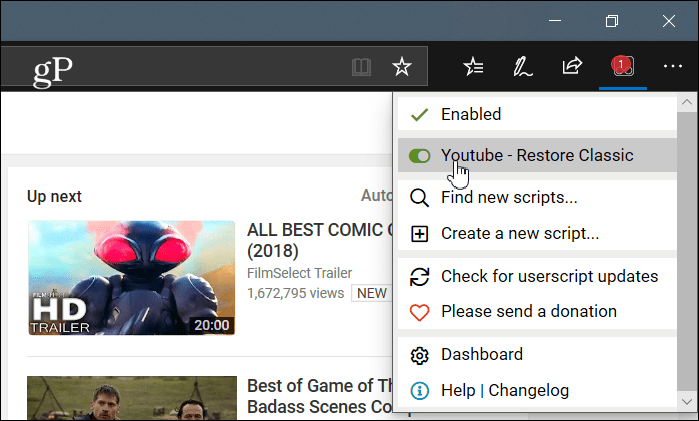The image size is (699, 421).
Task: Select the Enabled menu entry
Action: pyautogui.click(x=537, y=114)
